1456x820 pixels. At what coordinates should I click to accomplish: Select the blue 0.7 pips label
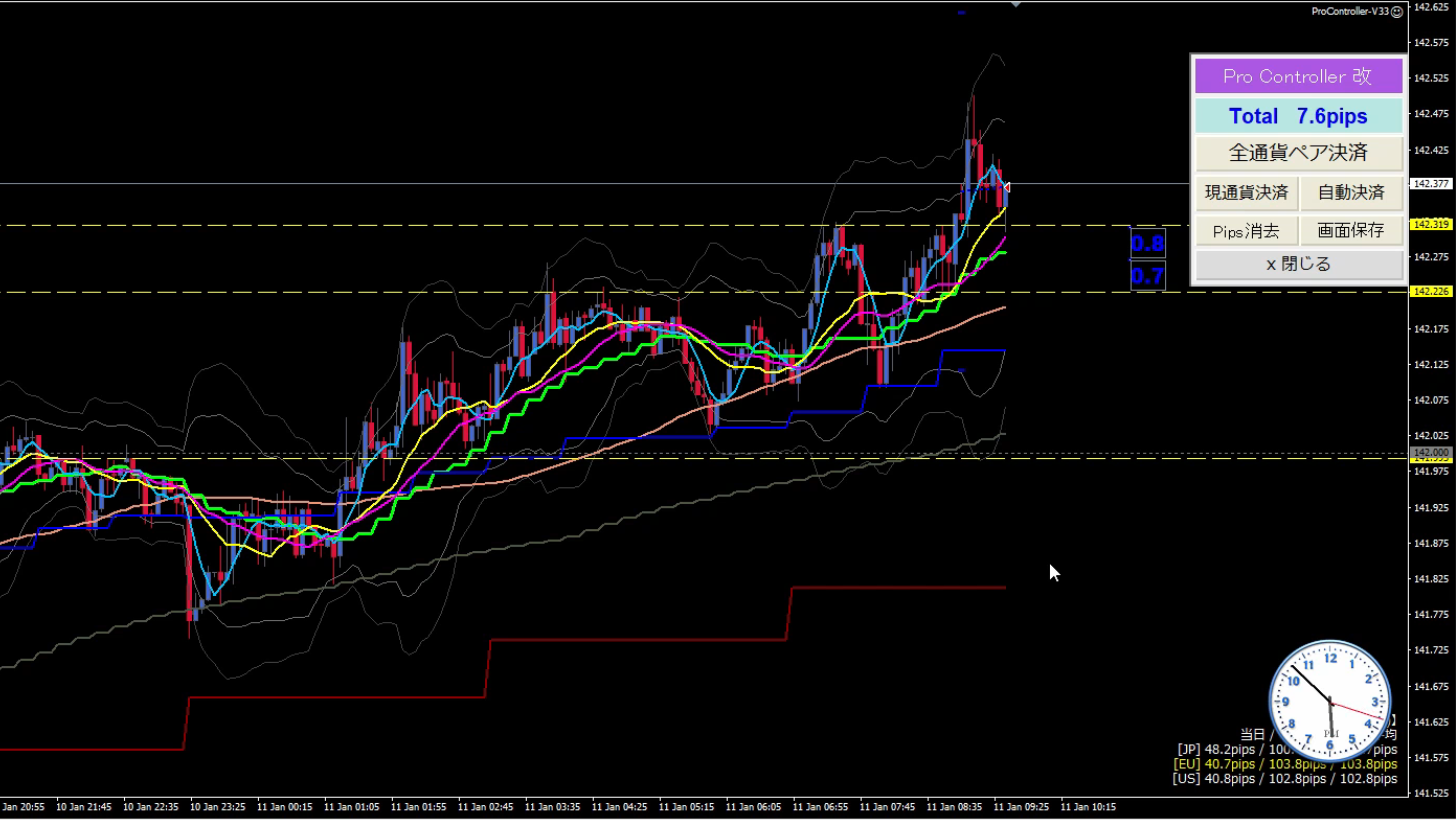tap(1148, 275)
